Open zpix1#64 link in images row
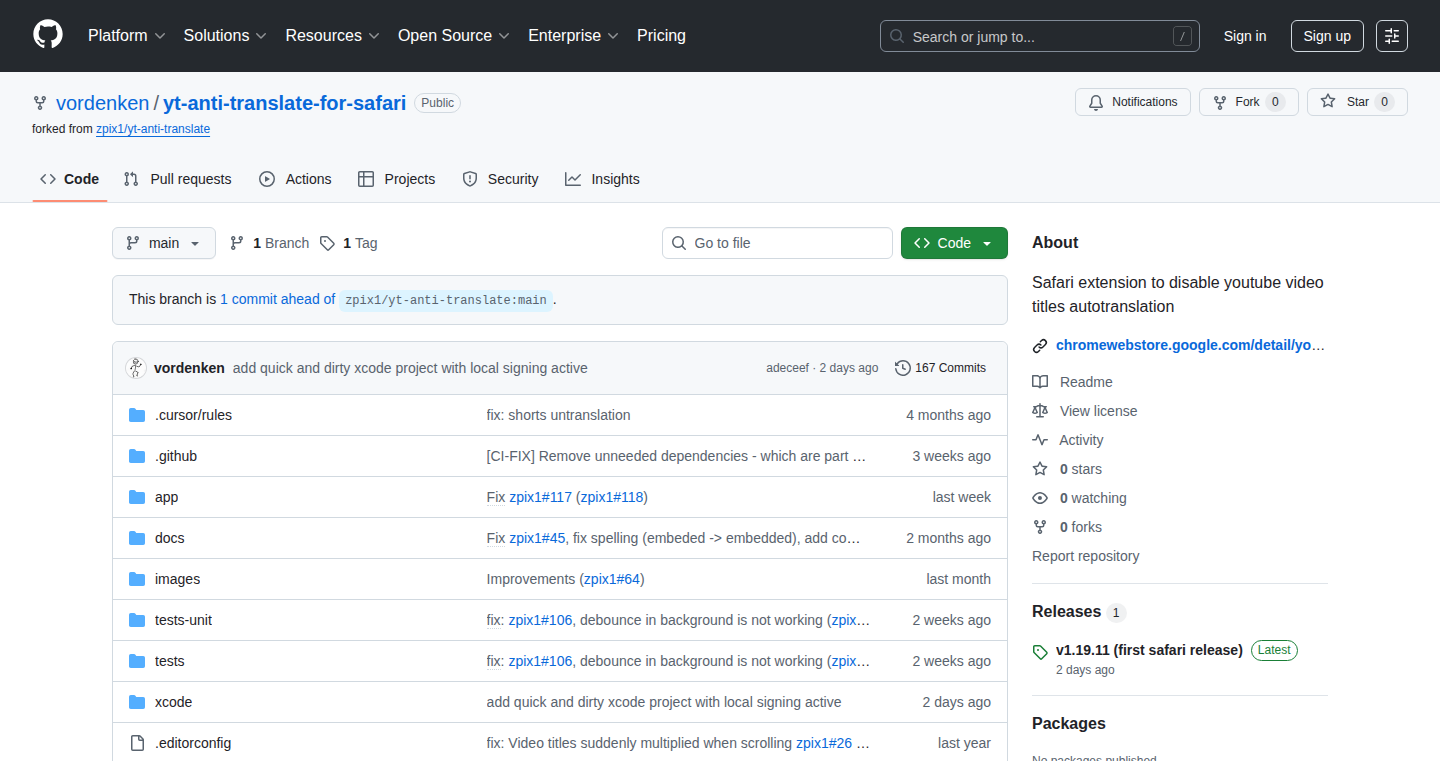 click(612, 579)
